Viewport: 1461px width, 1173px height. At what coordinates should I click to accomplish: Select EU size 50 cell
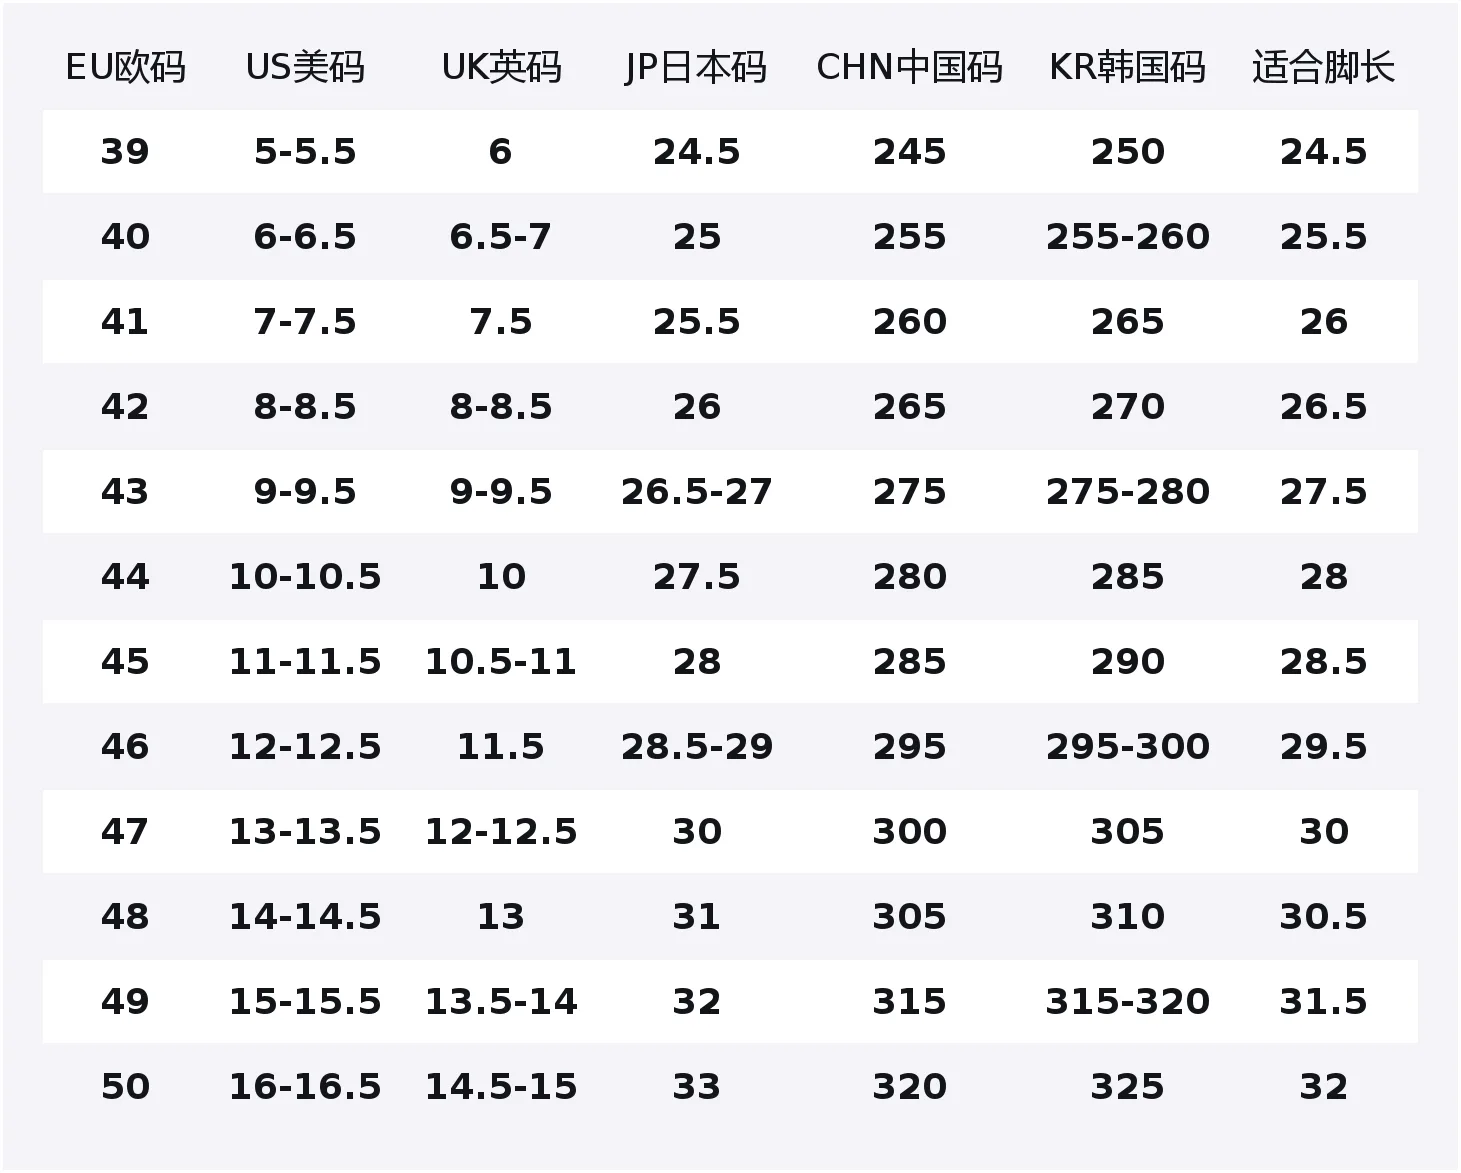pos(125,1087)
